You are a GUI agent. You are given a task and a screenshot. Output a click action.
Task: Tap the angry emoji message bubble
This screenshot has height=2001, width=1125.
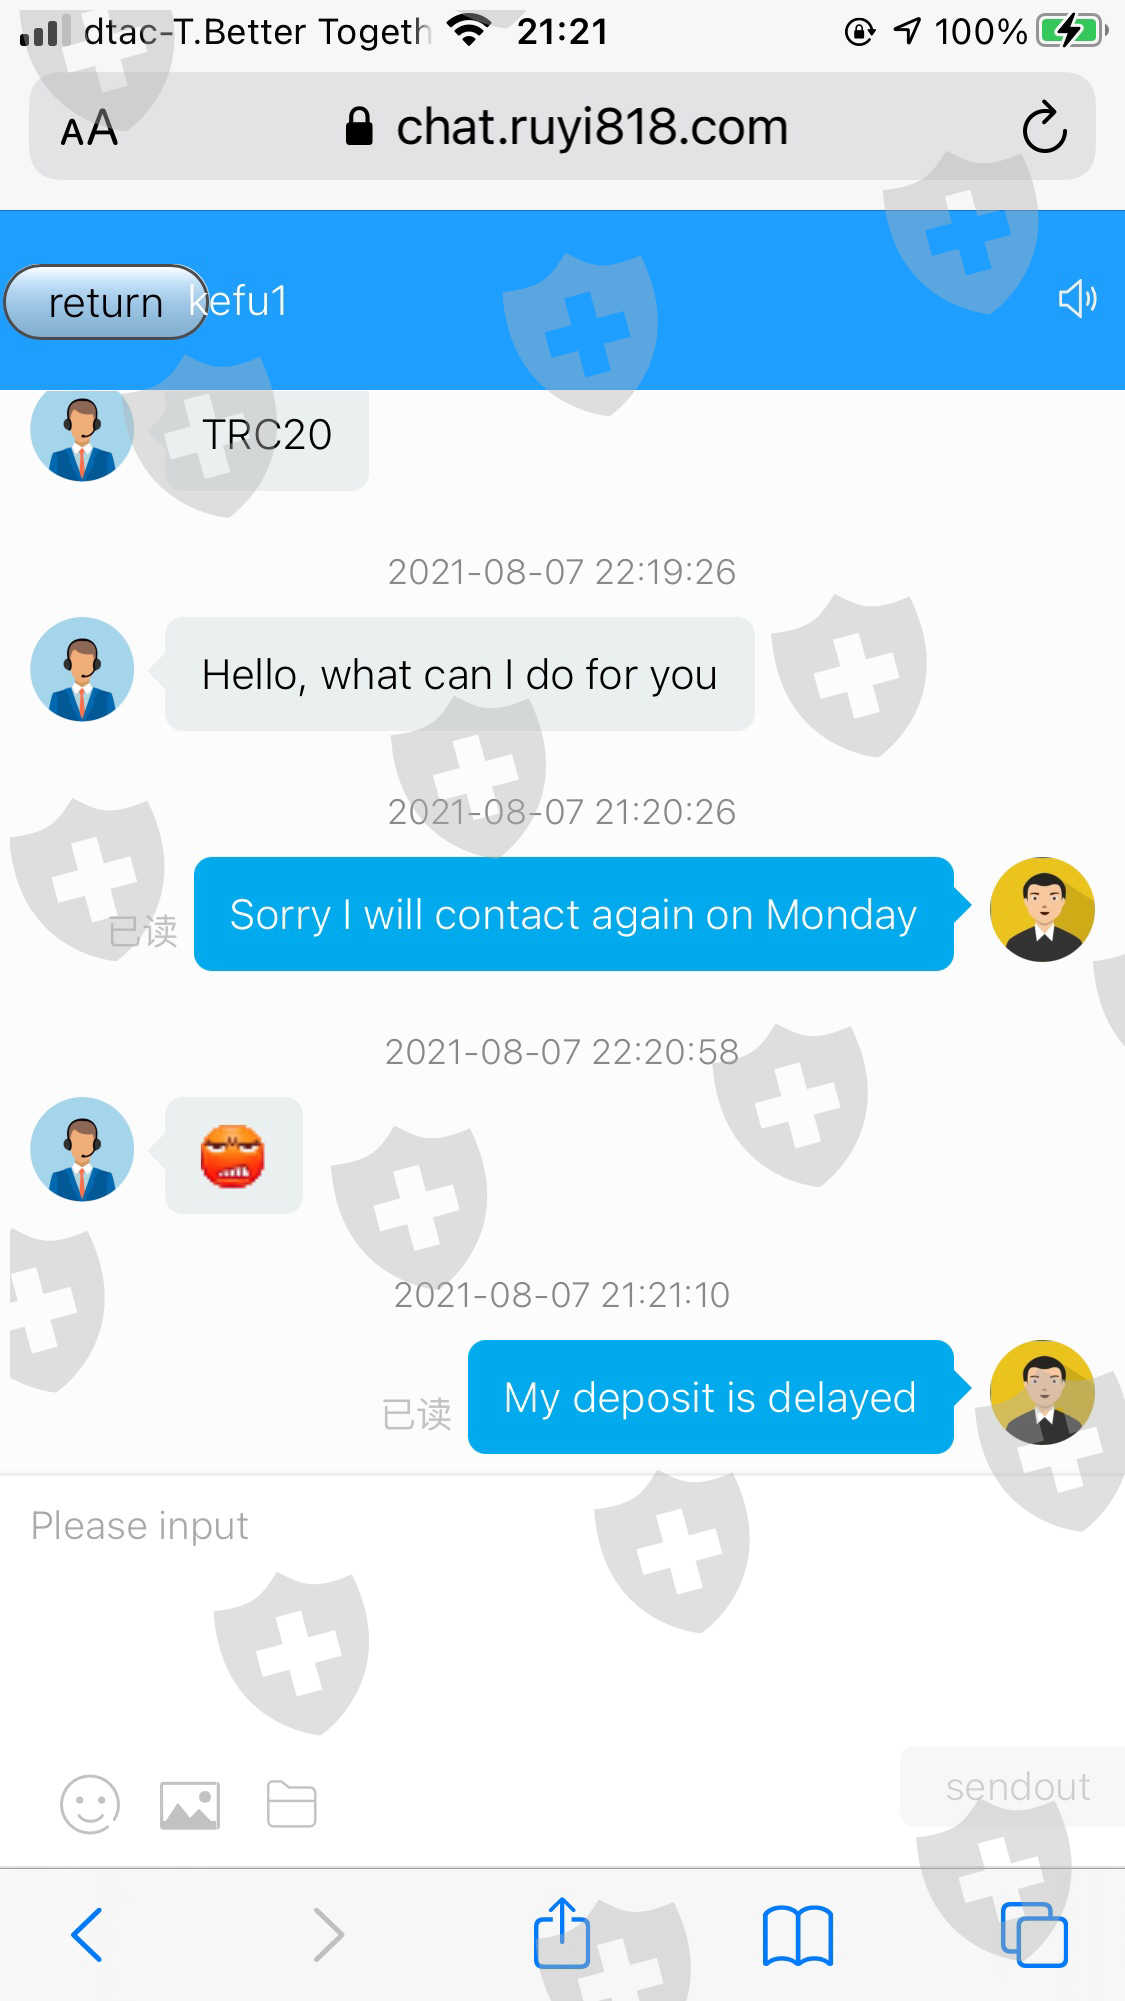(x=234, y=1155)
